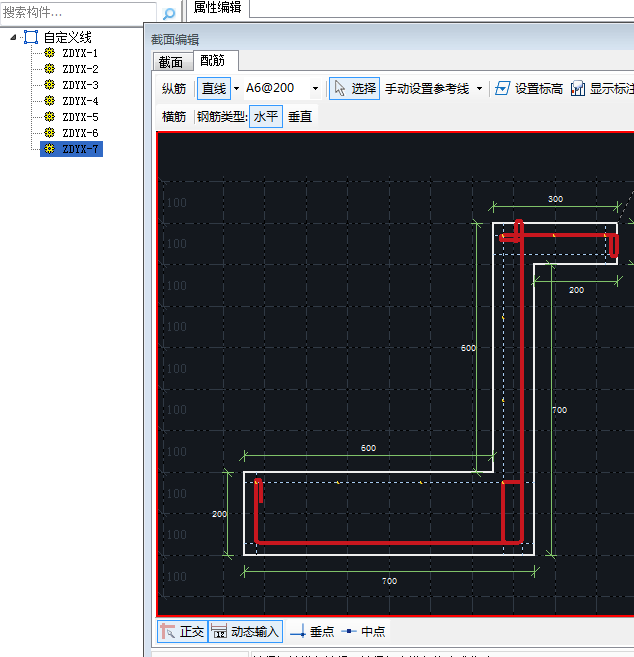Open the 属性编辑 tab
634x657 pixels.
pos(217,8)
